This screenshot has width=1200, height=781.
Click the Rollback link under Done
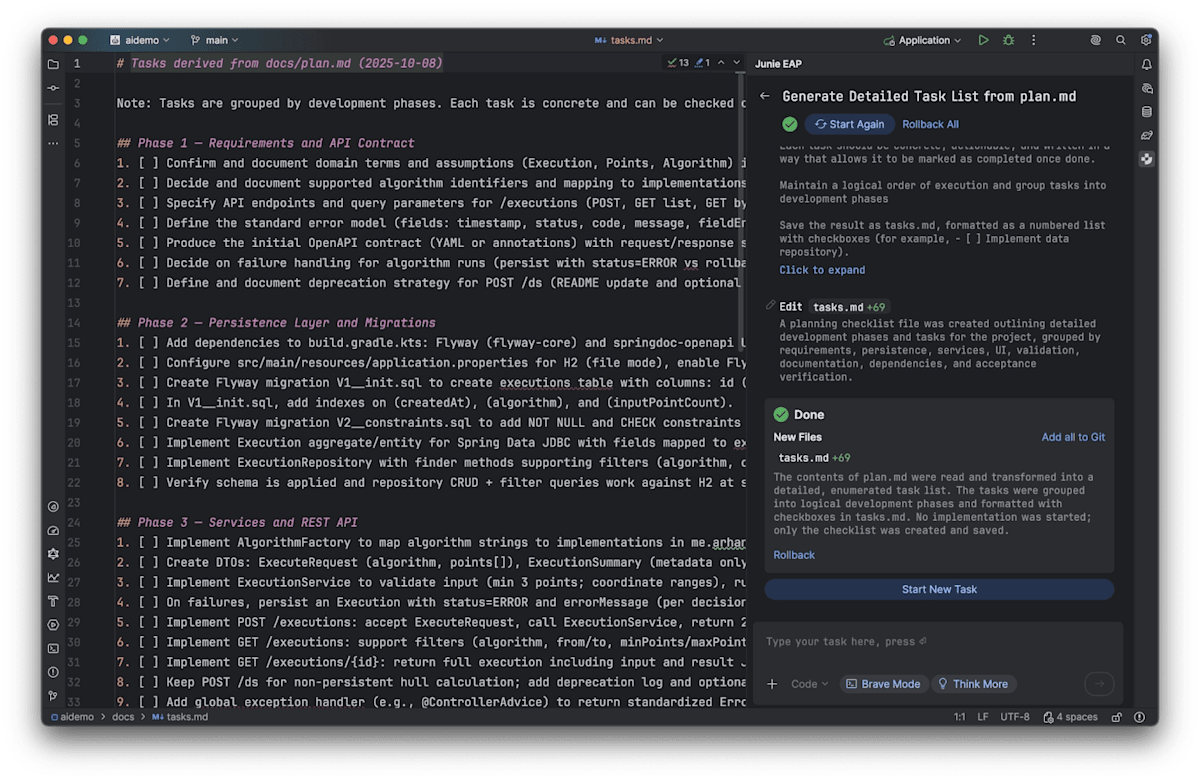(x=794, y=555)
